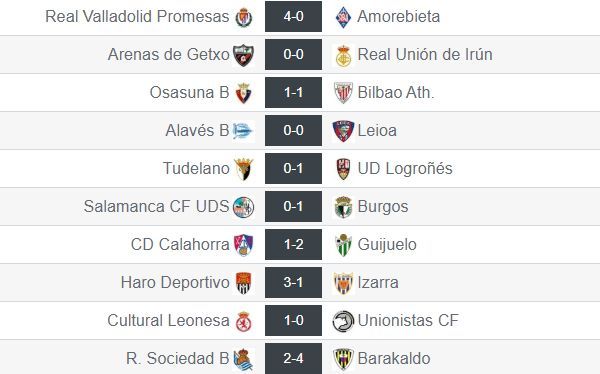
Task: Click the Real Unión de Irún badge
Action: (343, 56)
